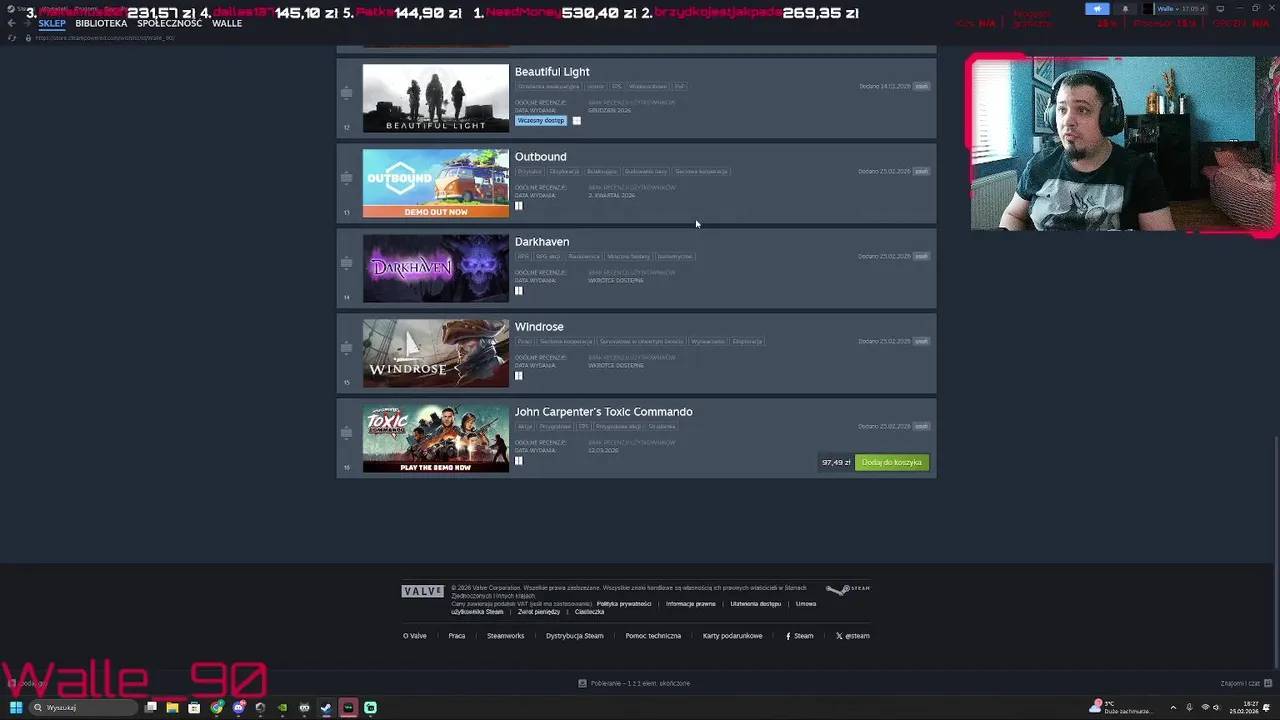The width and height of the screenshot is (1280, 720).
Task: Open the Polityka prywatności link
Action: pos(624,604)
